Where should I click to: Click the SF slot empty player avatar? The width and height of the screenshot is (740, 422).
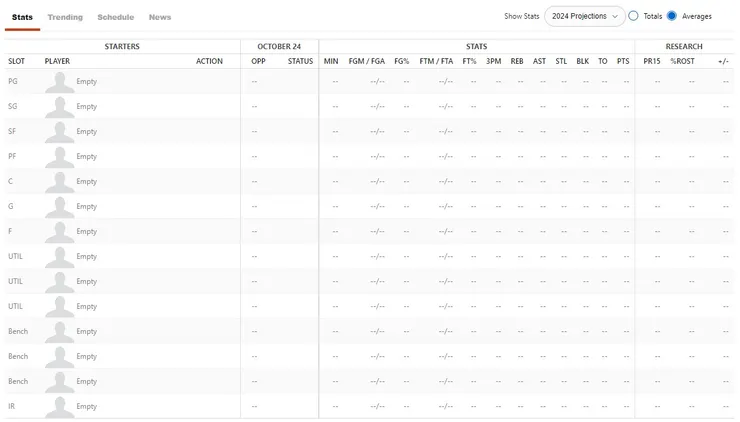point(59,132)
